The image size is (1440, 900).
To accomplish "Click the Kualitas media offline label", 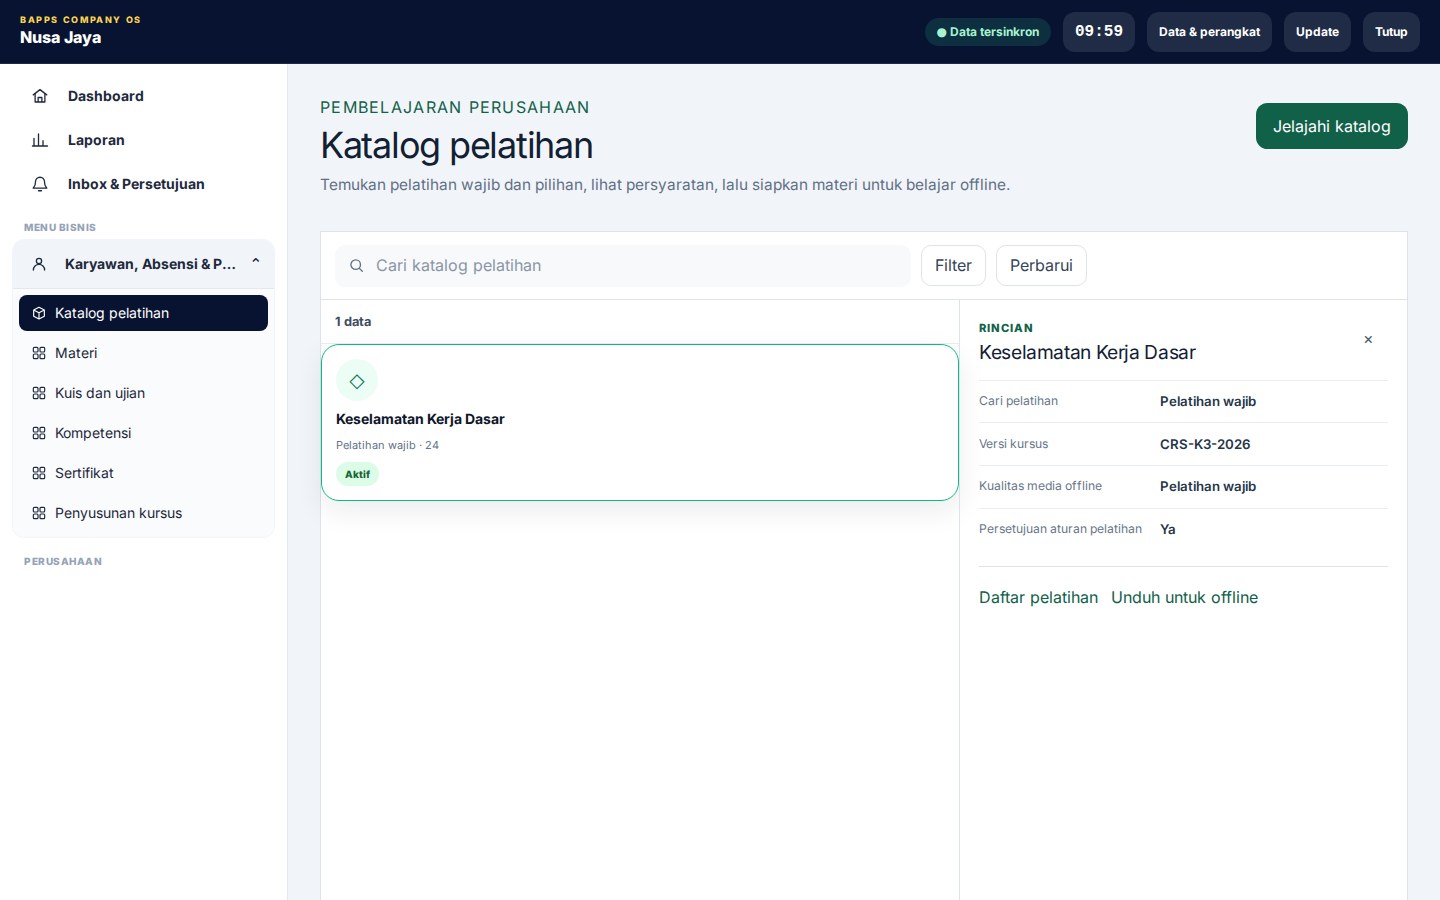I will (1040, 486).
